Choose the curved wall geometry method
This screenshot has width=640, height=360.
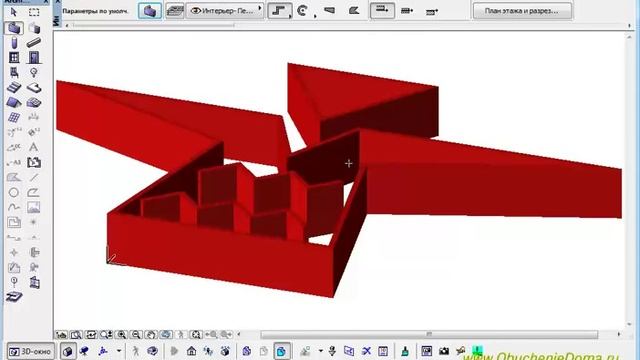(302, 11)
